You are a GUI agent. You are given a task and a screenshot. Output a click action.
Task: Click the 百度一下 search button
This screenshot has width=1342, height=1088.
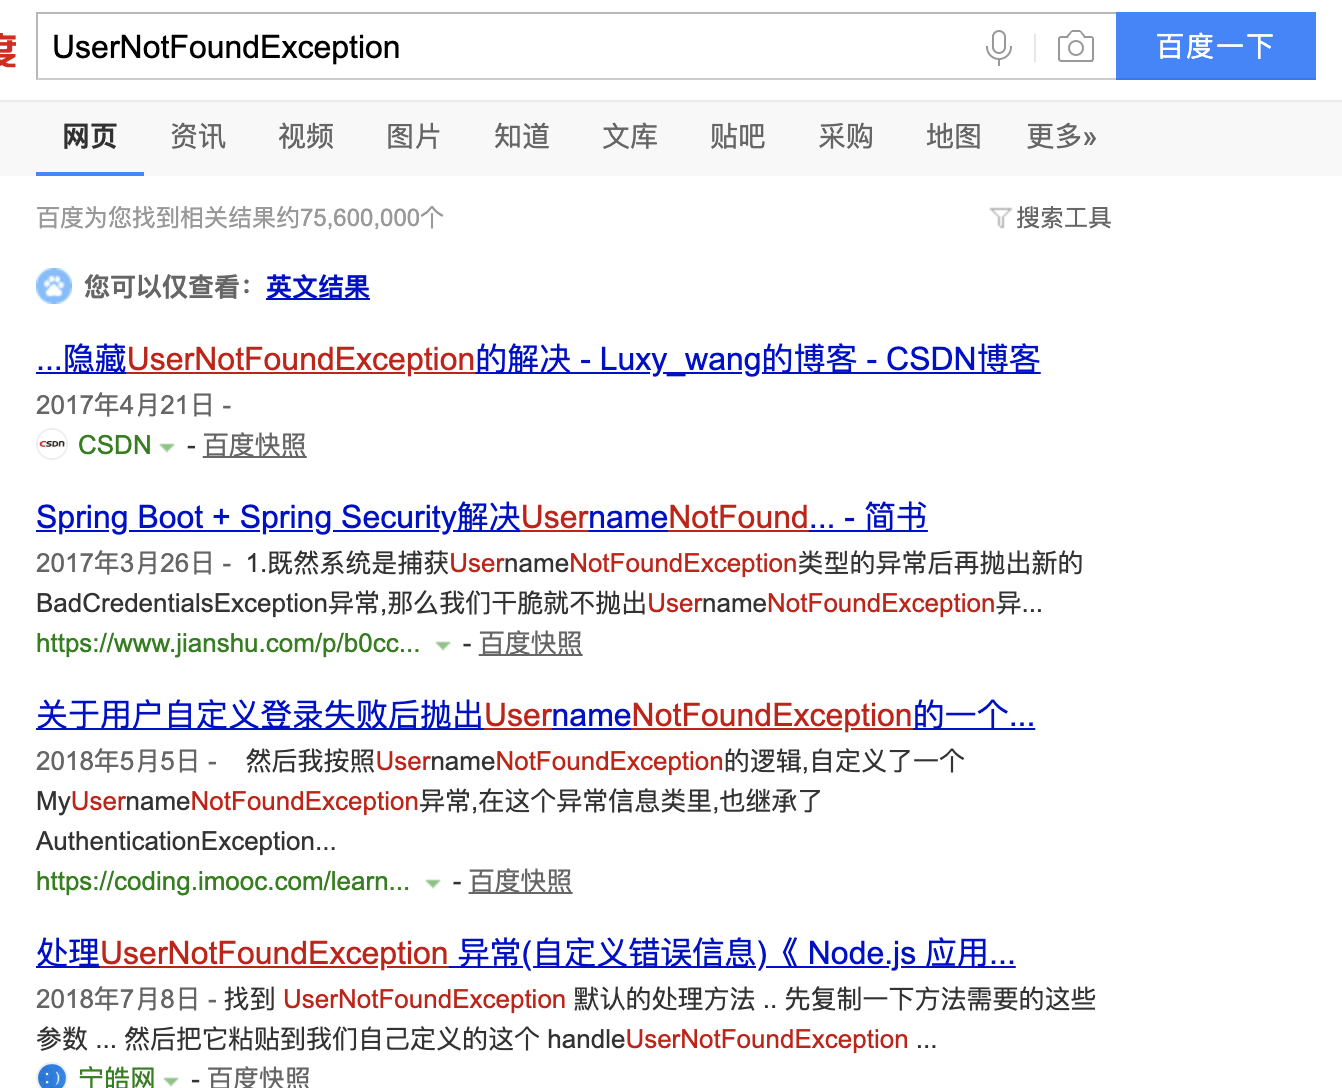tap(1215, 46)
